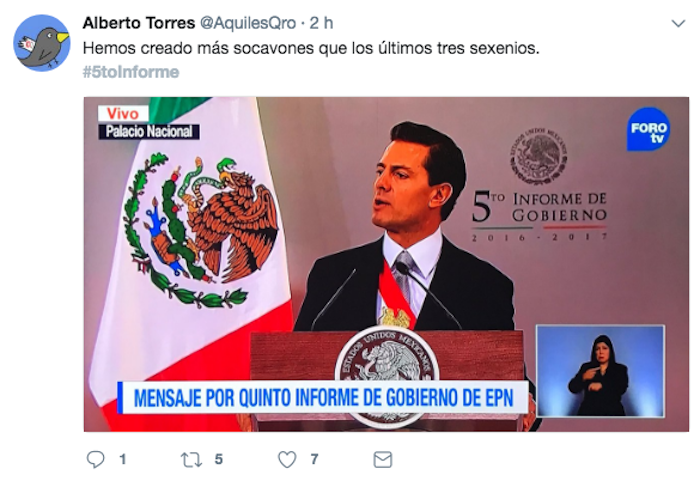The width and height of the screenshot is (700, 481).
Task: Open the attached broadcast image
Action: click(386, 264)
